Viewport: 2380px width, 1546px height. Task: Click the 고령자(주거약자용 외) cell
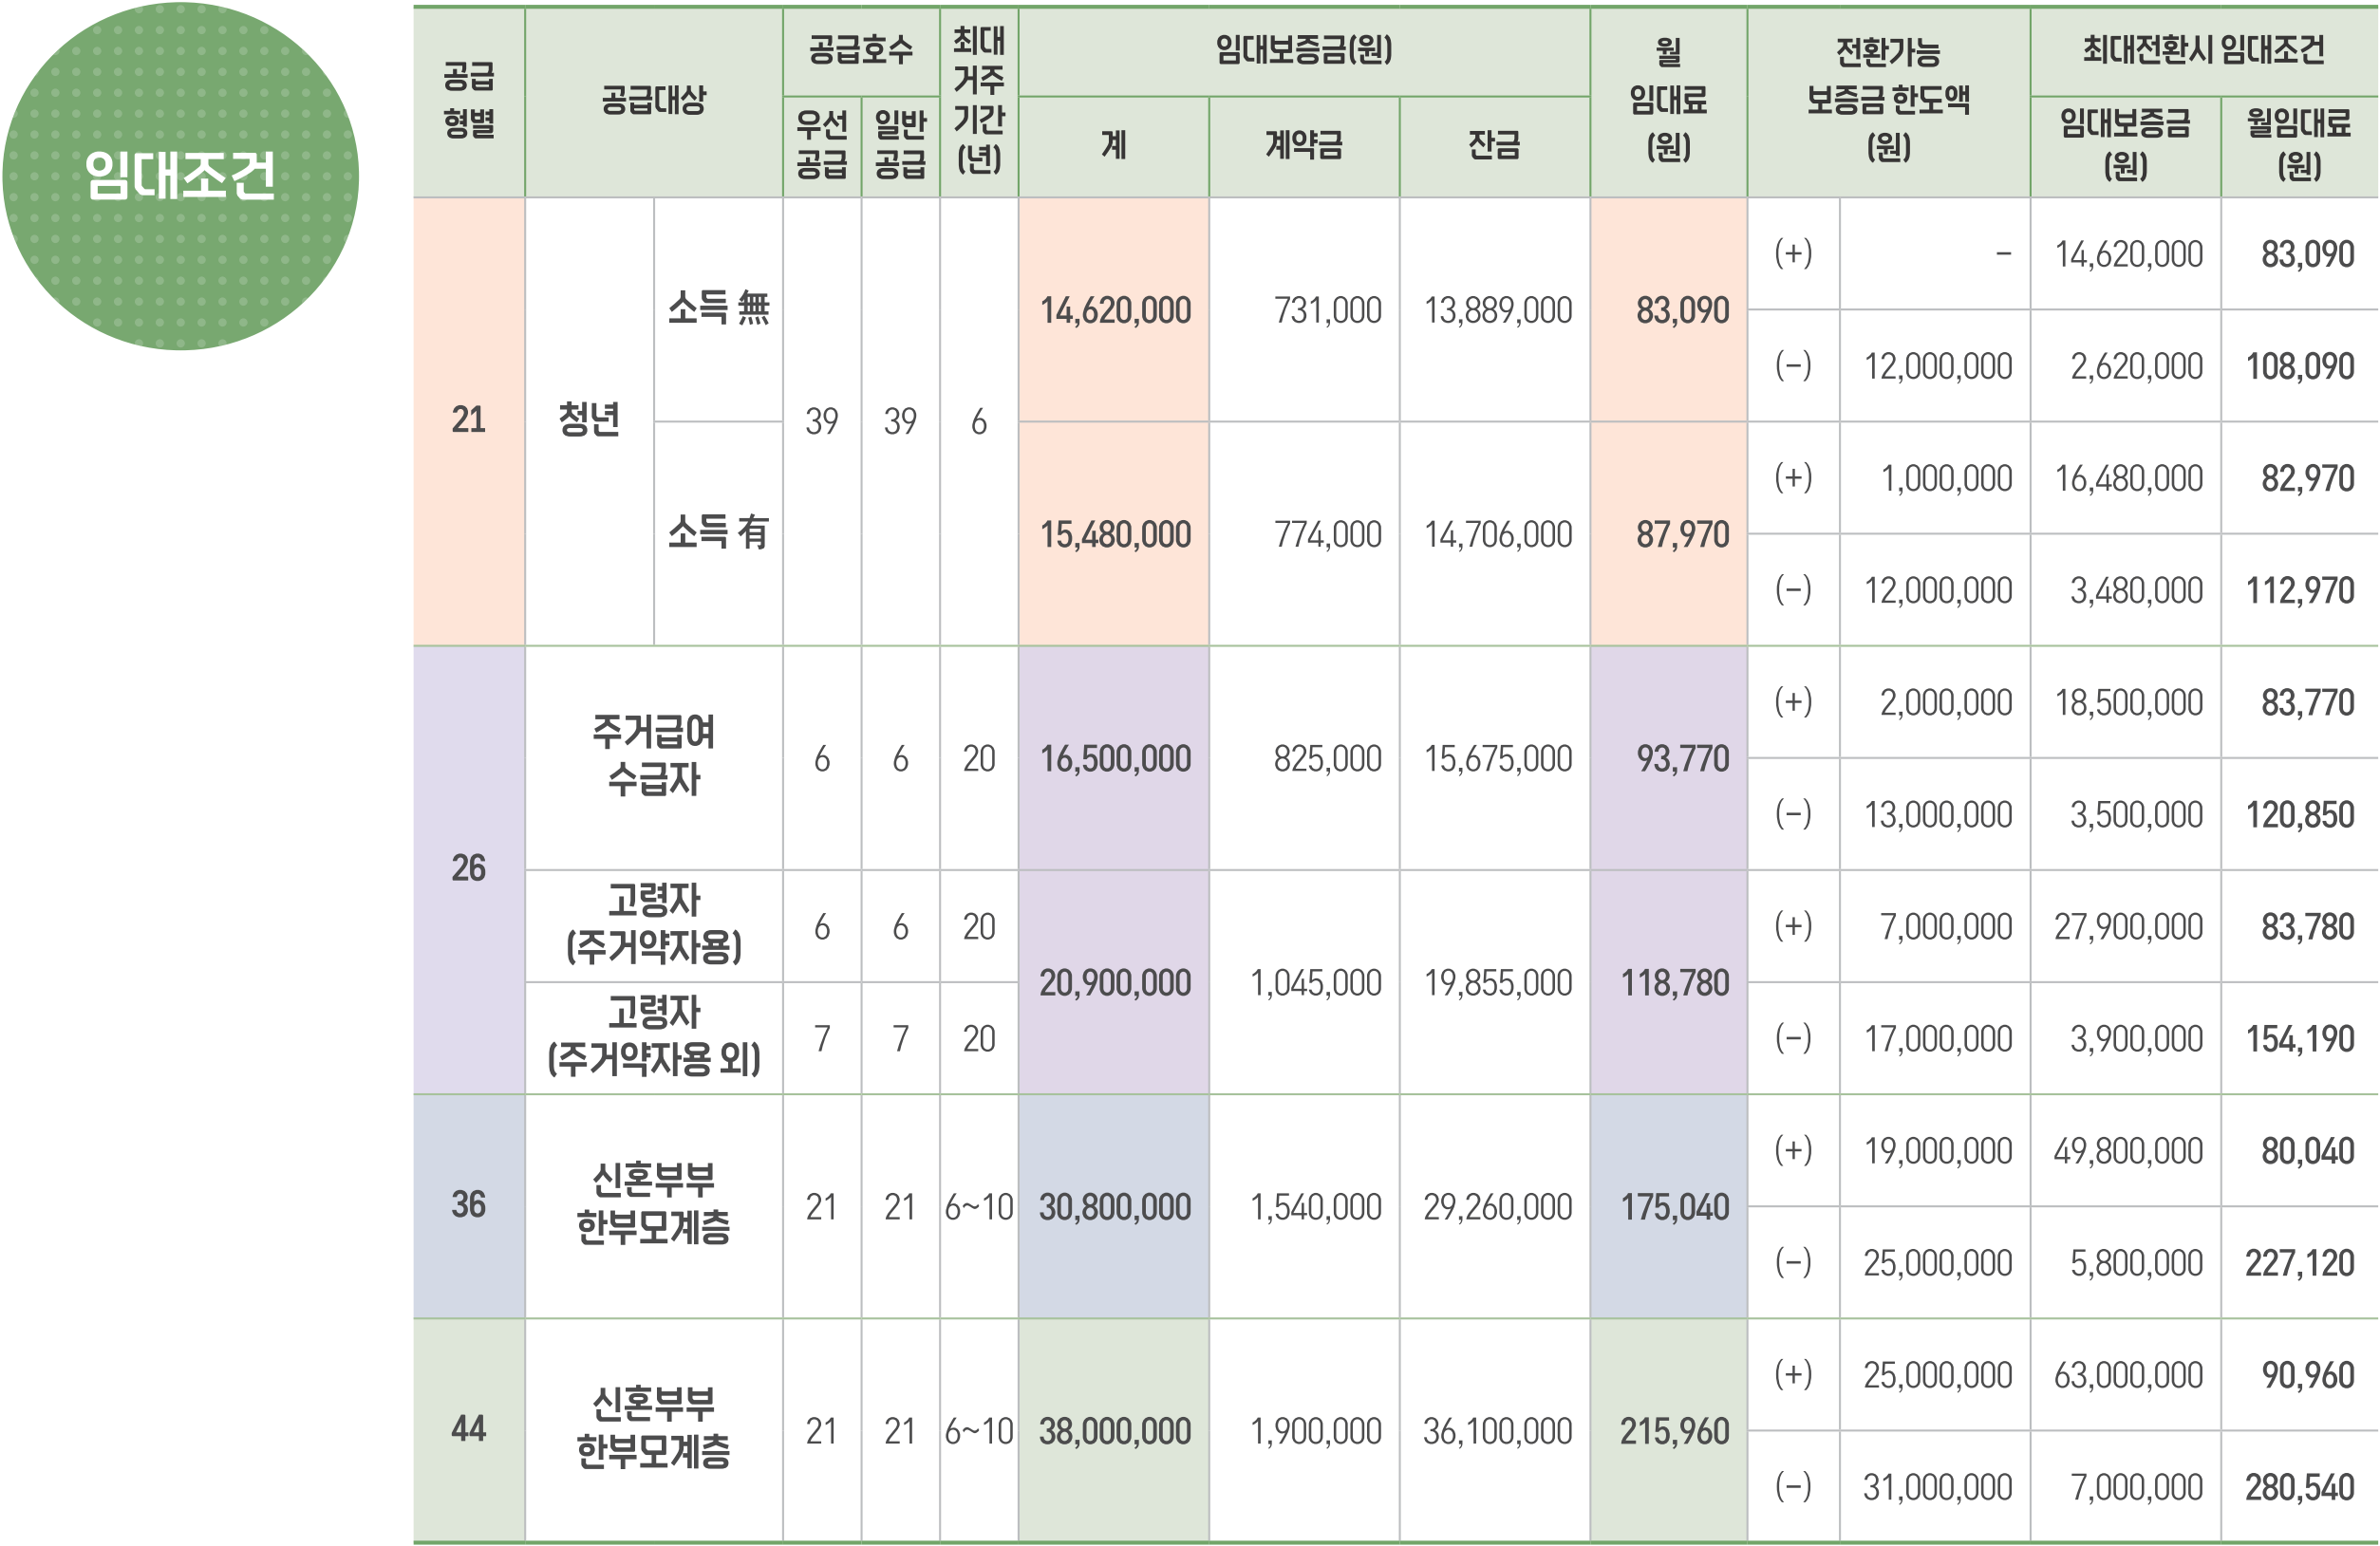[x=653, y=1037]
